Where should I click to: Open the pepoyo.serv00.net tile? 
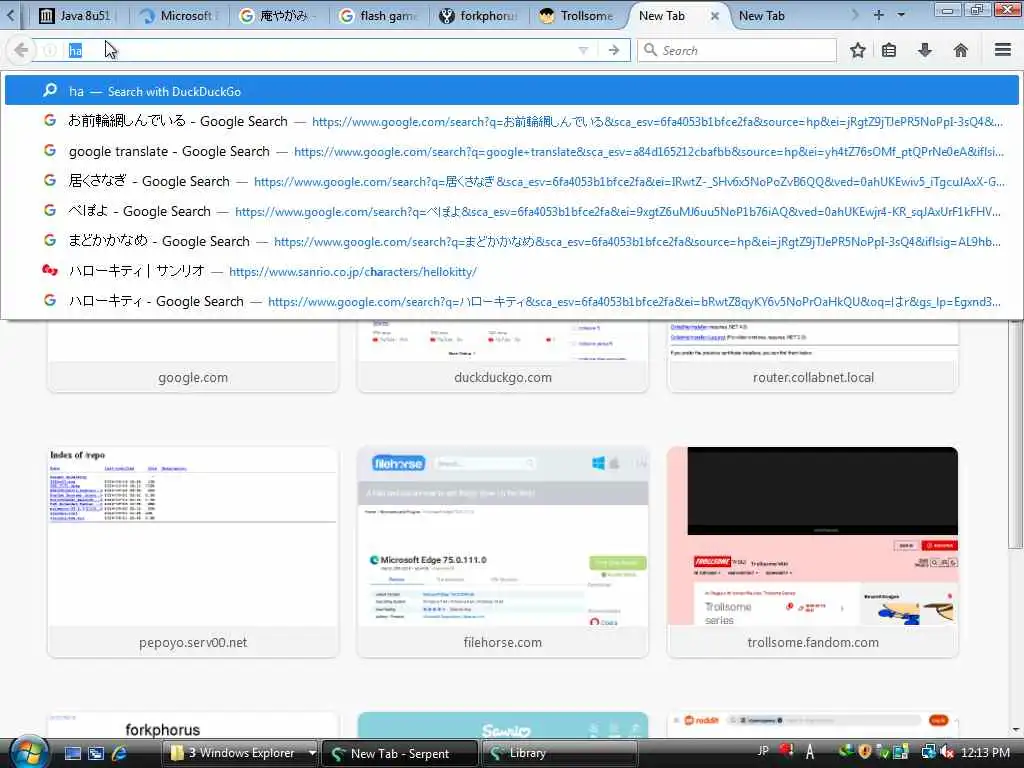tap(193, 552)
